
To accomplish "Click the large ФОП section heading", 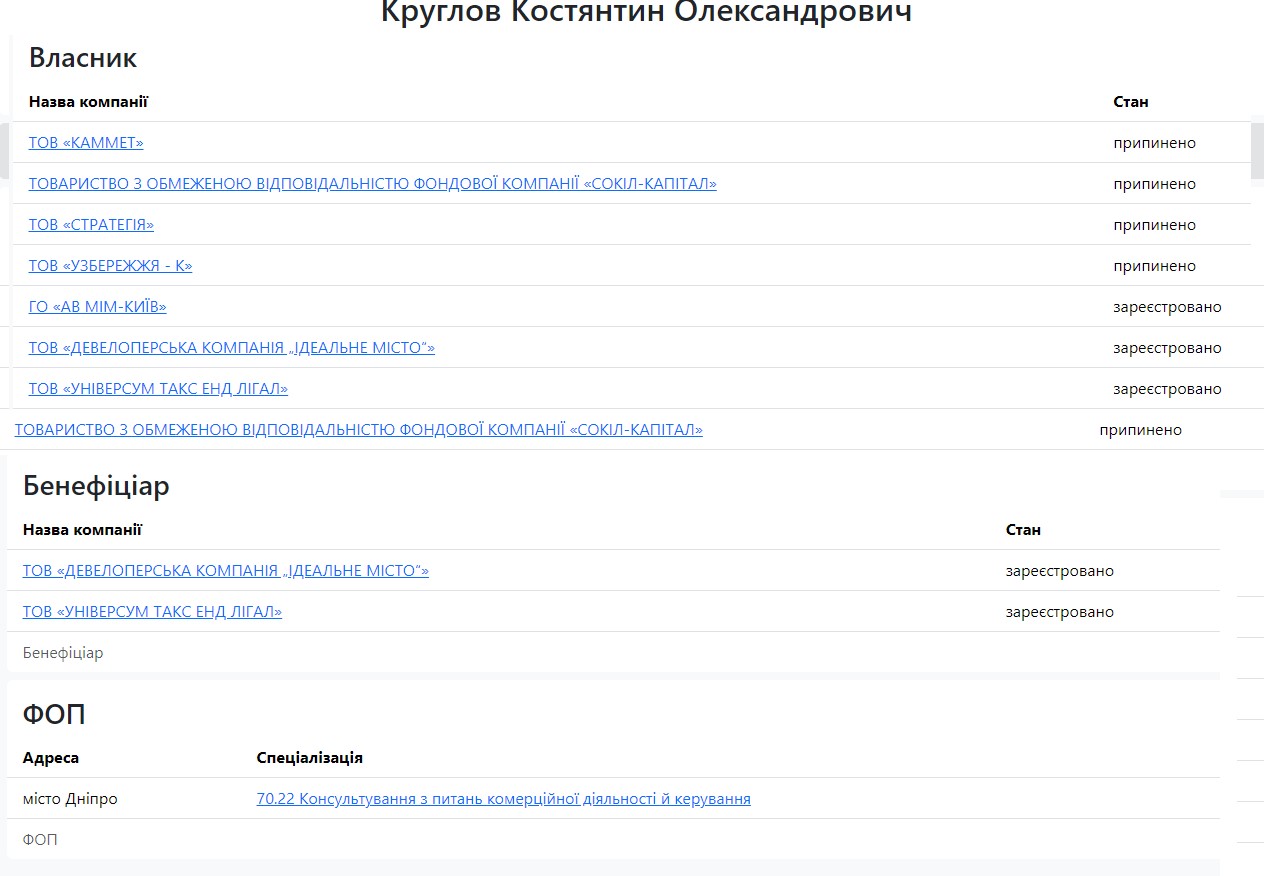I will (54, 715).
